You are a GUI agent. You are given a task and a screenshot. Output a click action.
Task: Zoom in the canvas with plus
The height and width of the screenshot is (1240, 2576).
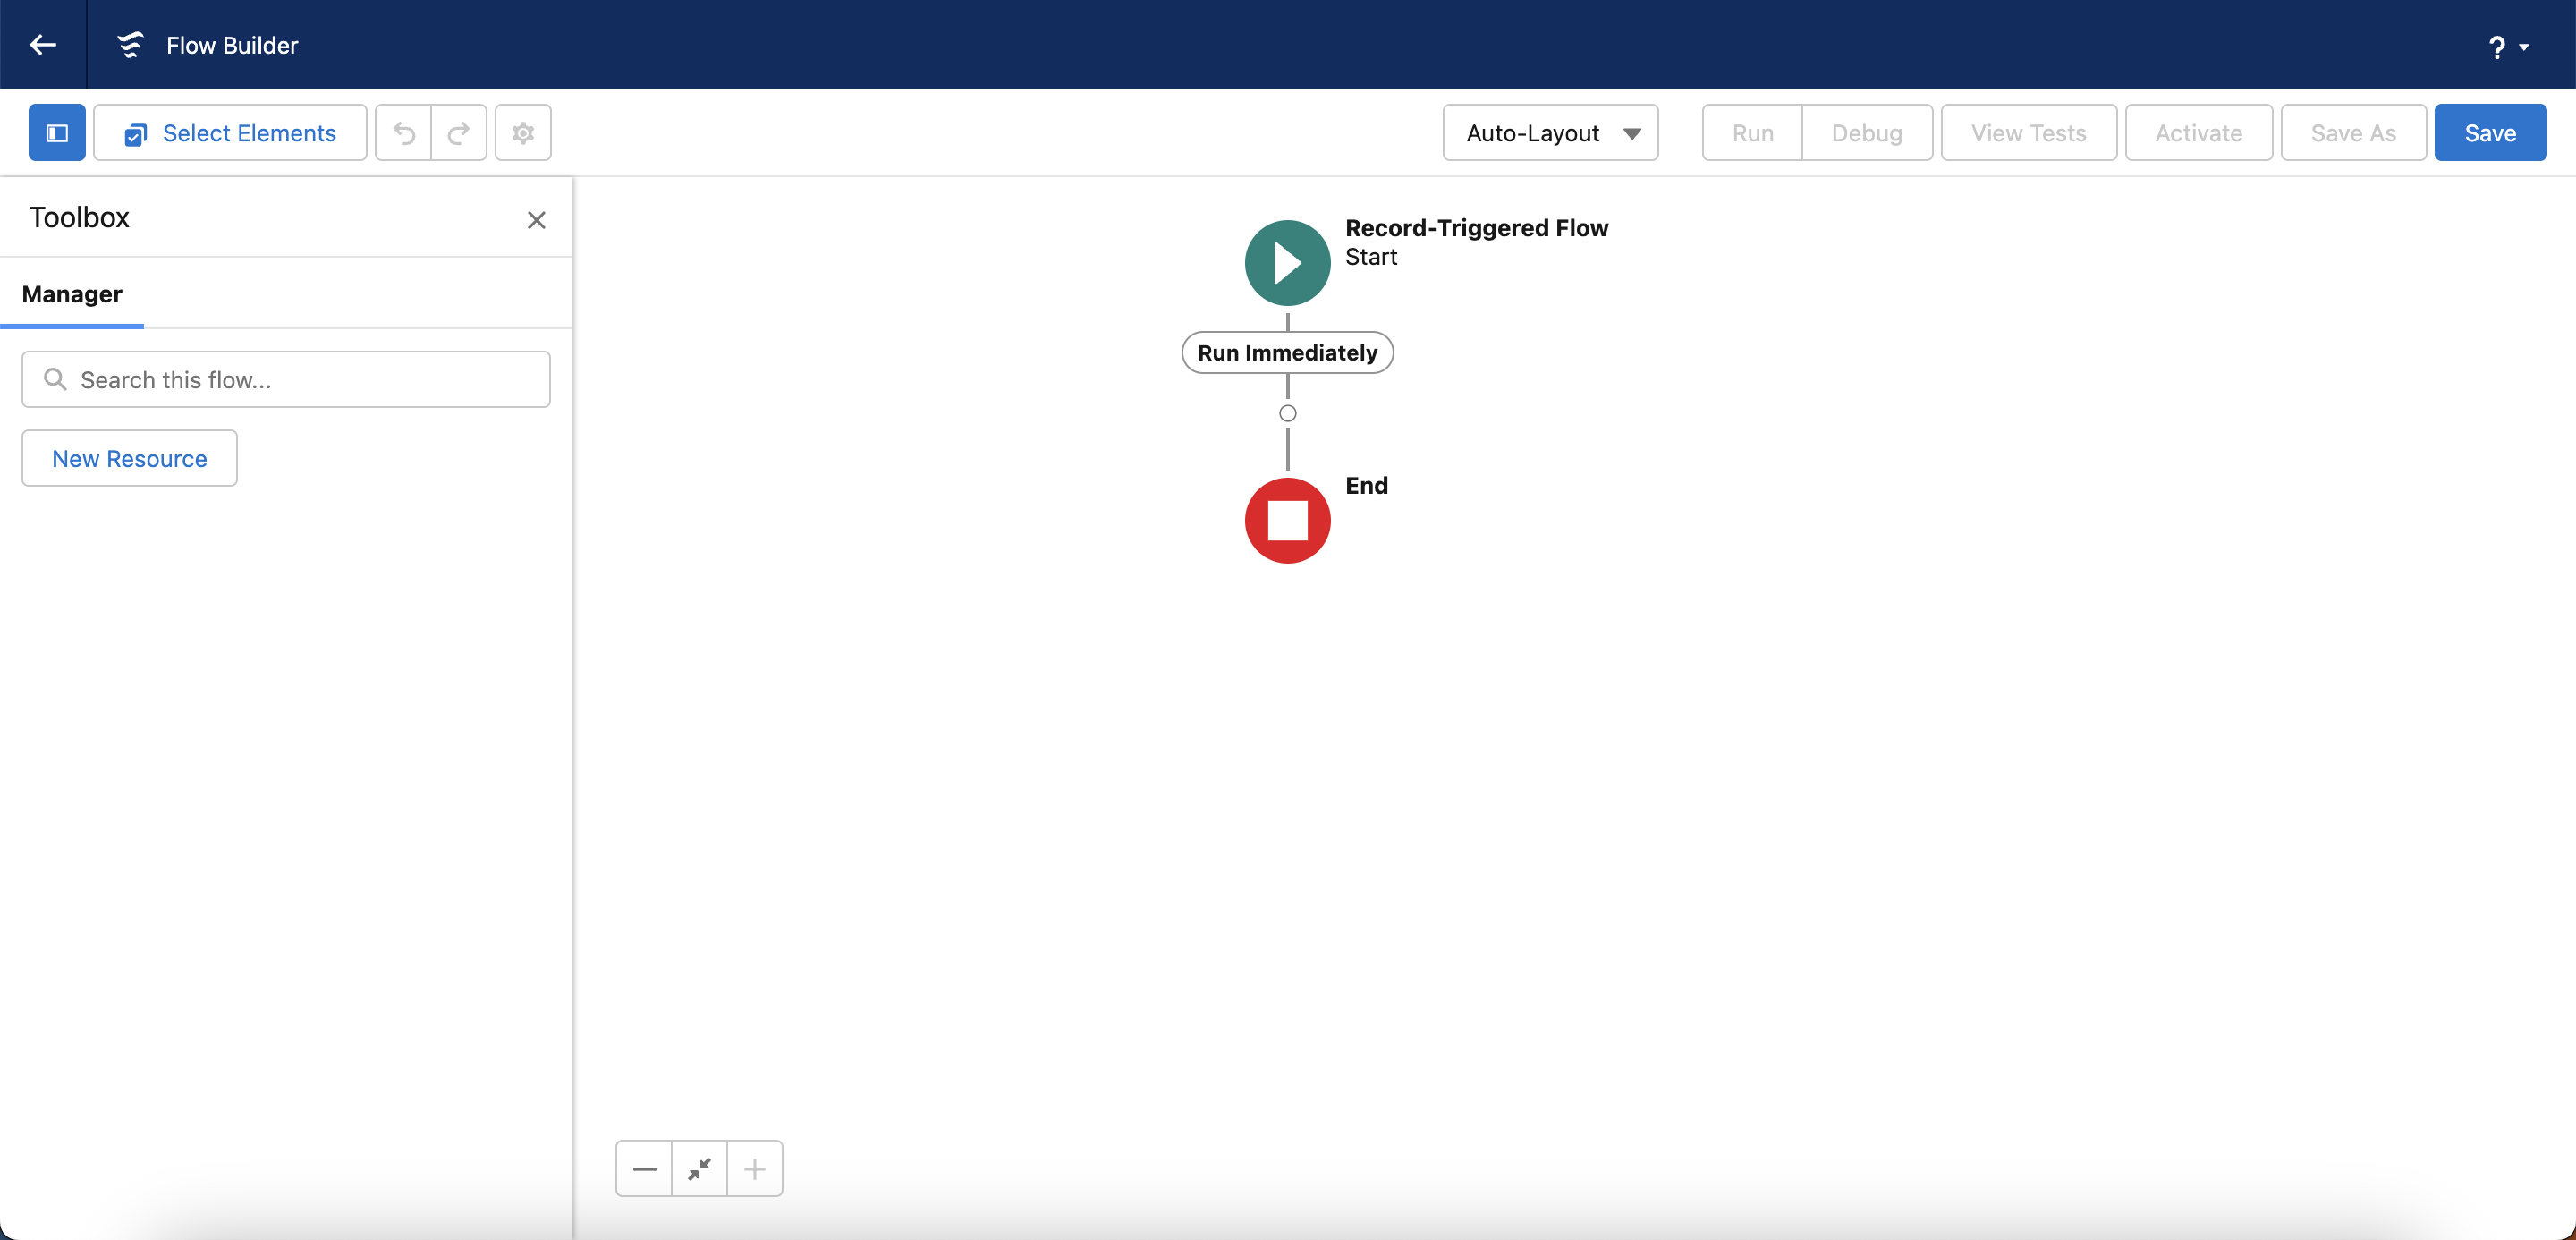point(755,1168)
